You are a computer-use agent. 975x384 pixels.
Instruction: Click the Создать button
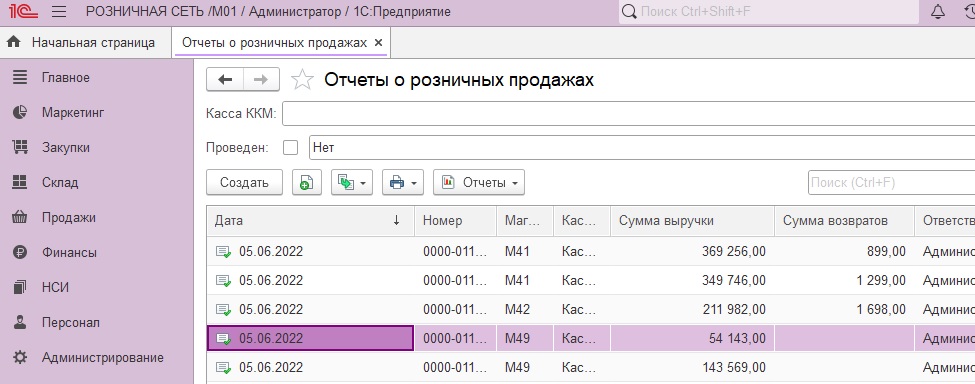[244, 183]
